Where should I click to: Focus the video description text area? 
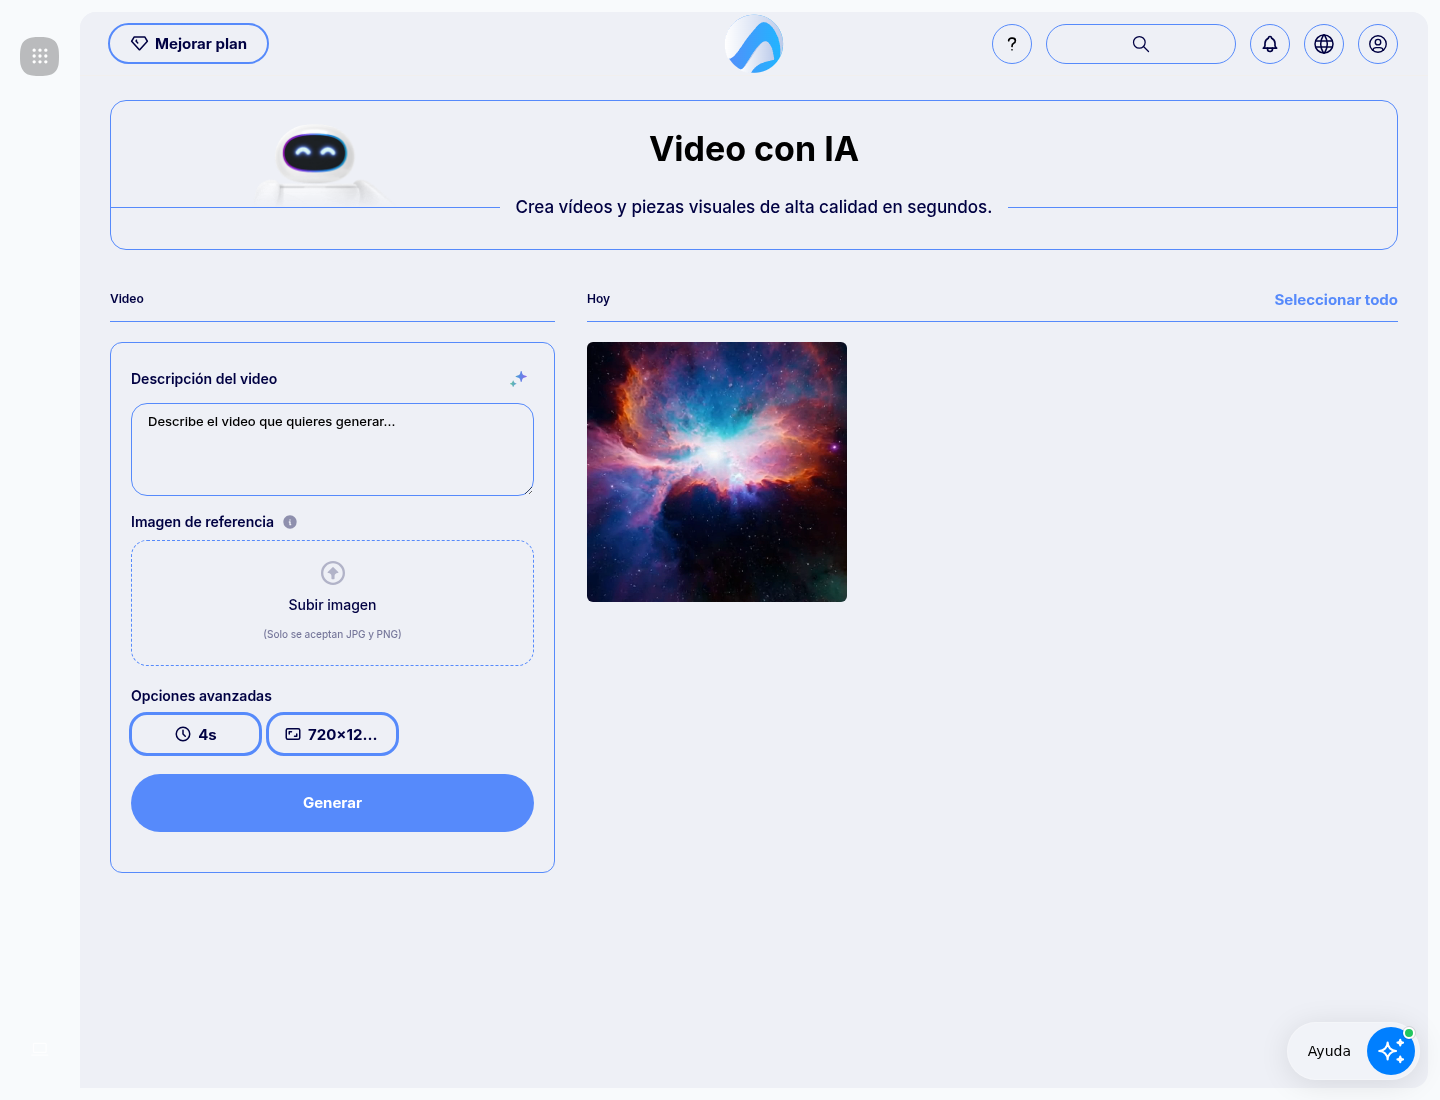coord(332,449)
